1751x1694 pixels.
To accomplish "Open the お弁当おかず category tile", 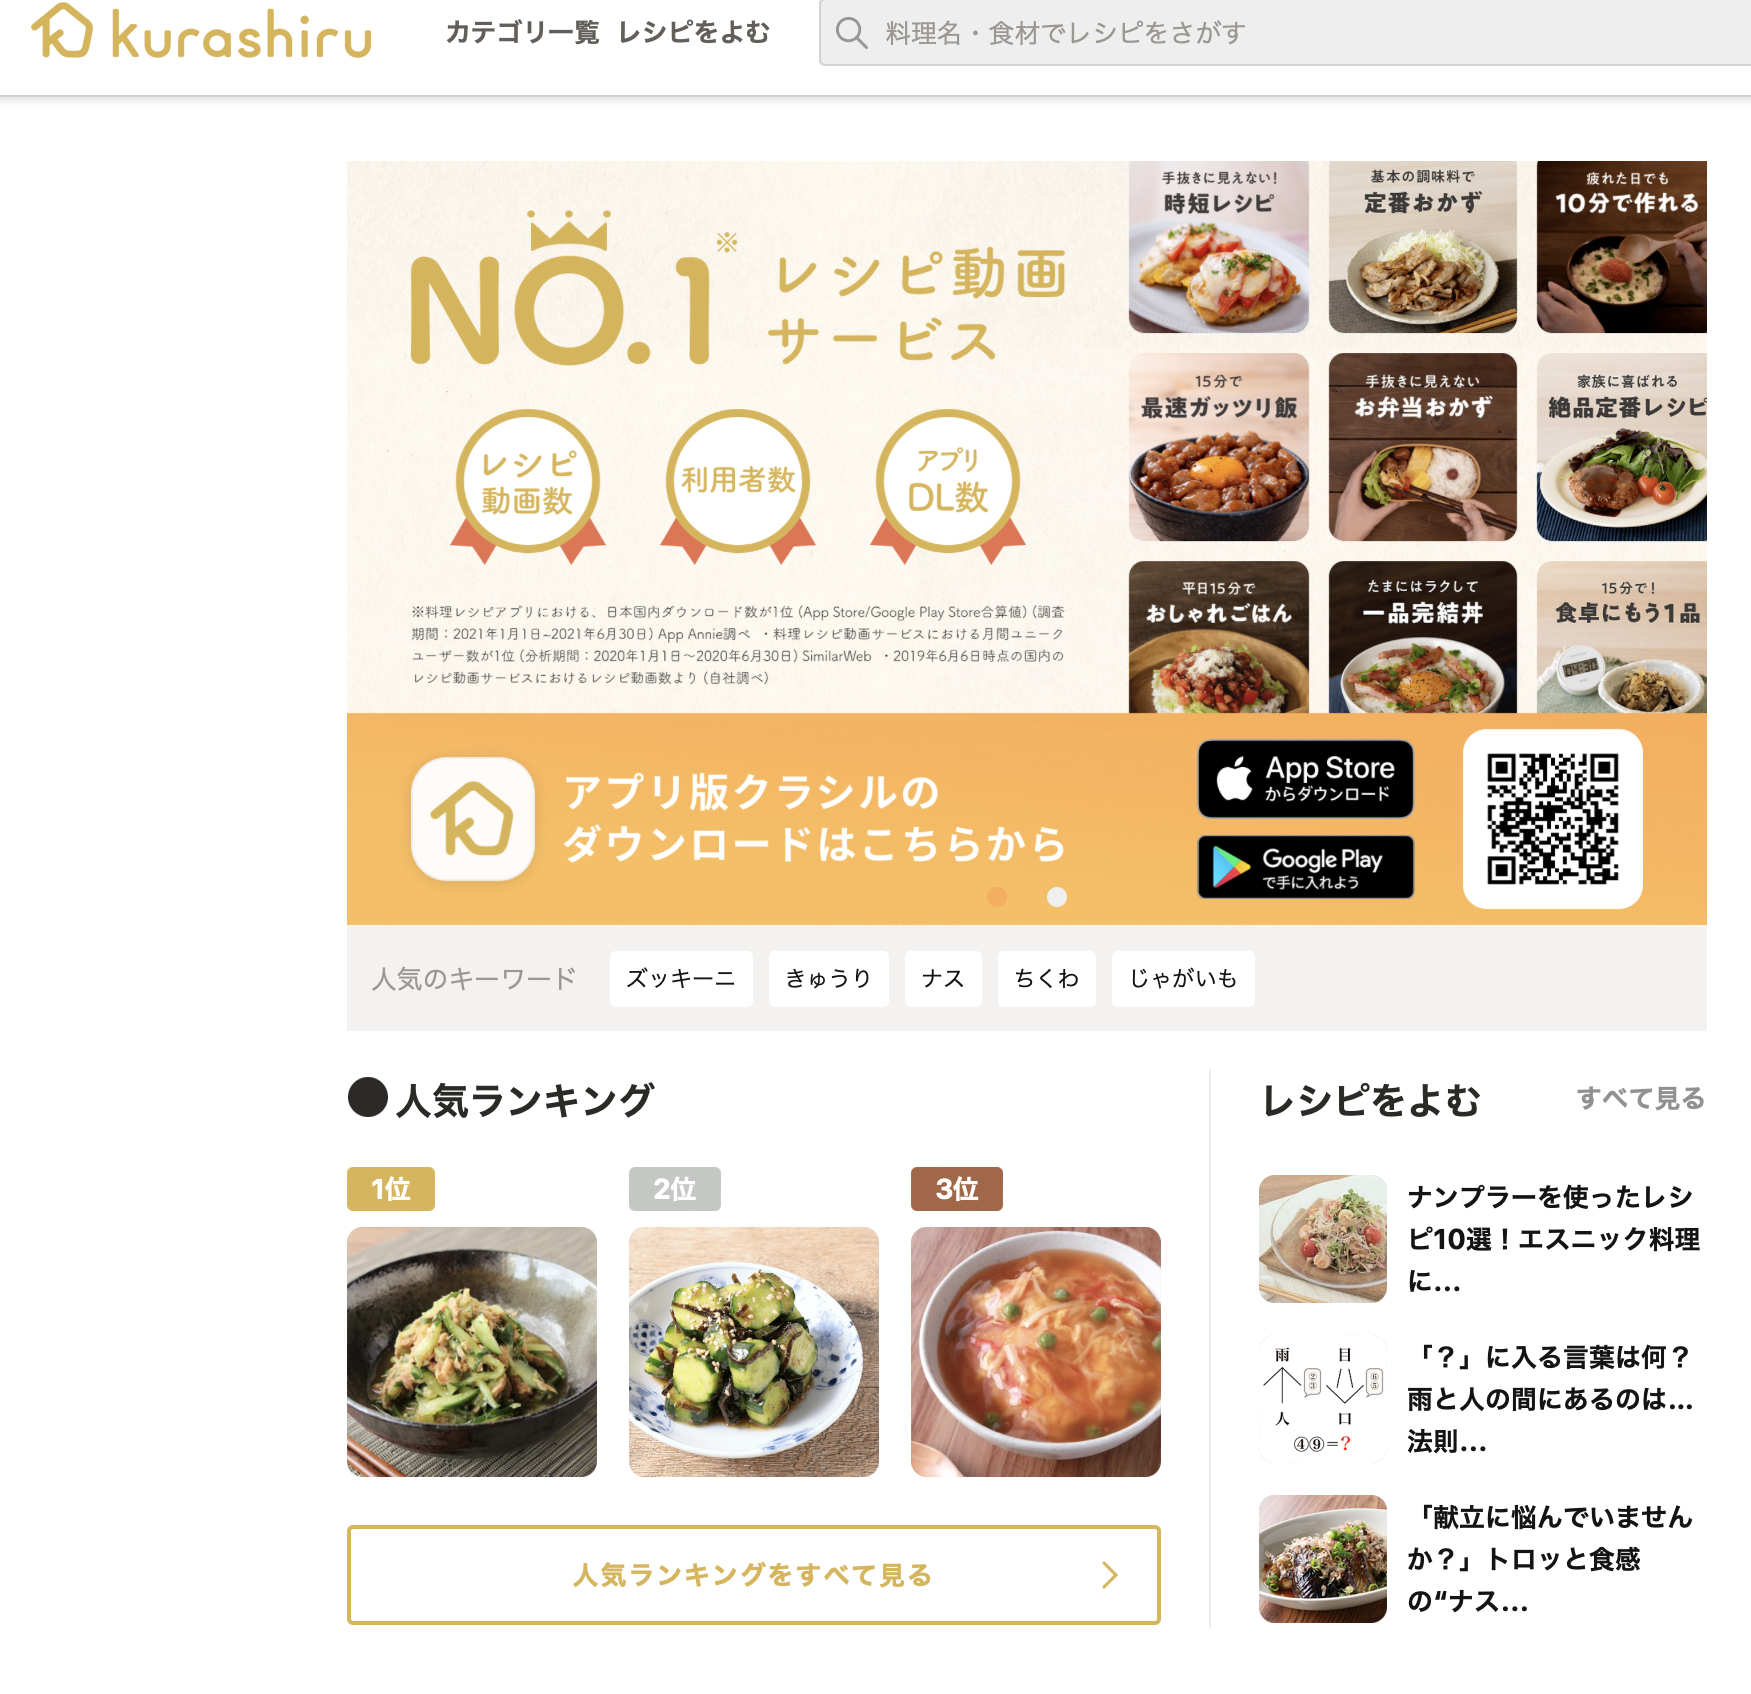I will pyautogui.click(x=1422, y=447).
